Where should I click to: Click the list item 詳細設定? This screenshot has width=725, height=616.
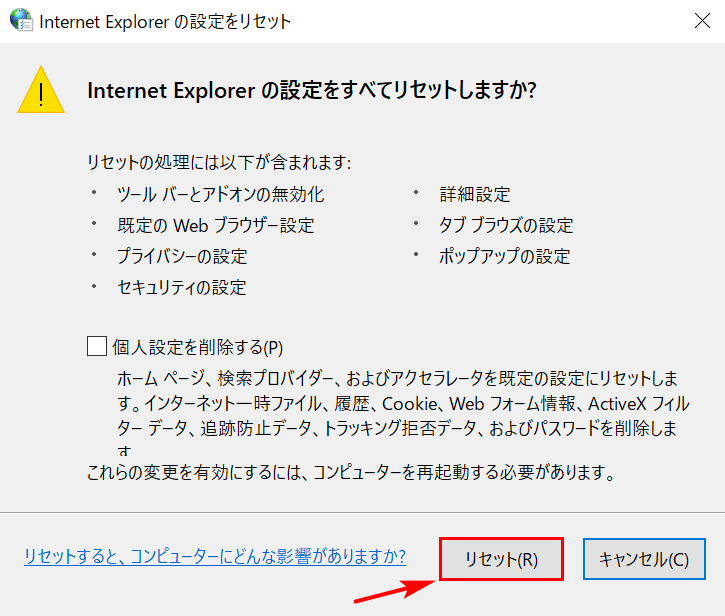click(x=475, y=194)
